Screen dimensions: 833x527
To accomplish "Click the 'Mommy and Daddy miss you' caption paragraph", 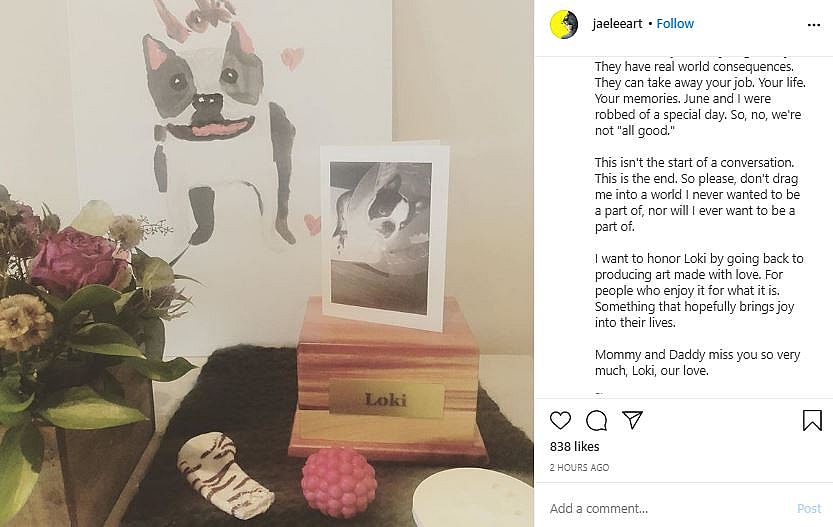I will 697,362.
